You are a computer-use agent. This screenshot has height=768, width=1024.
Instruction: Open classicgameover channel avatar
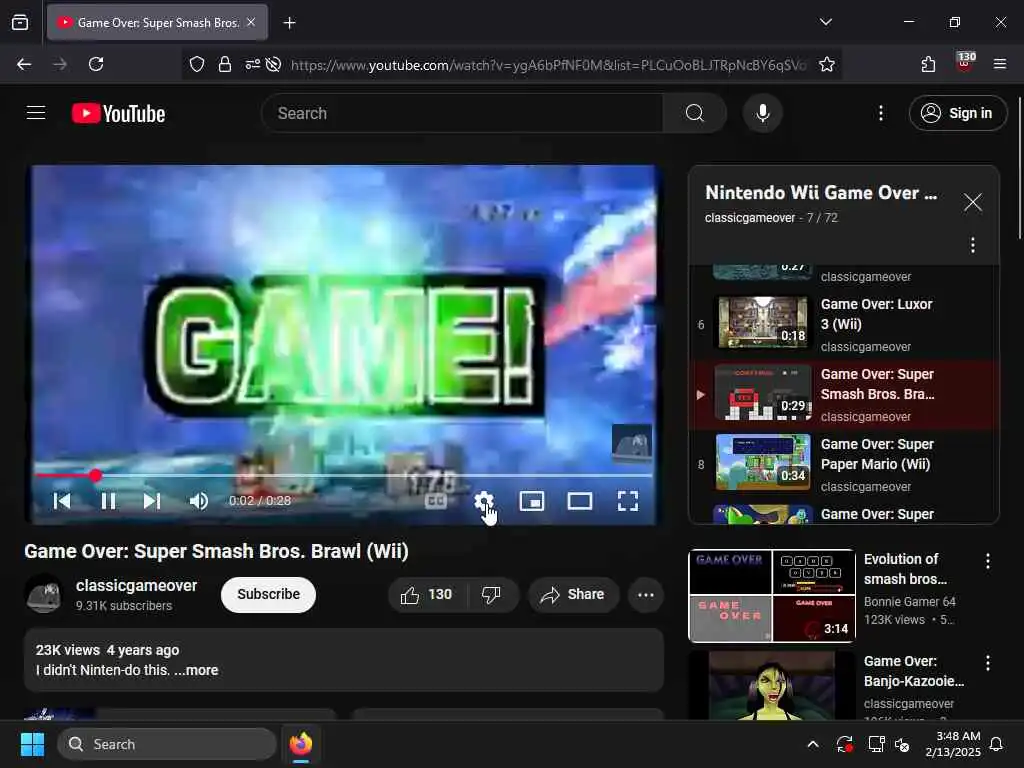click(44, 594)
